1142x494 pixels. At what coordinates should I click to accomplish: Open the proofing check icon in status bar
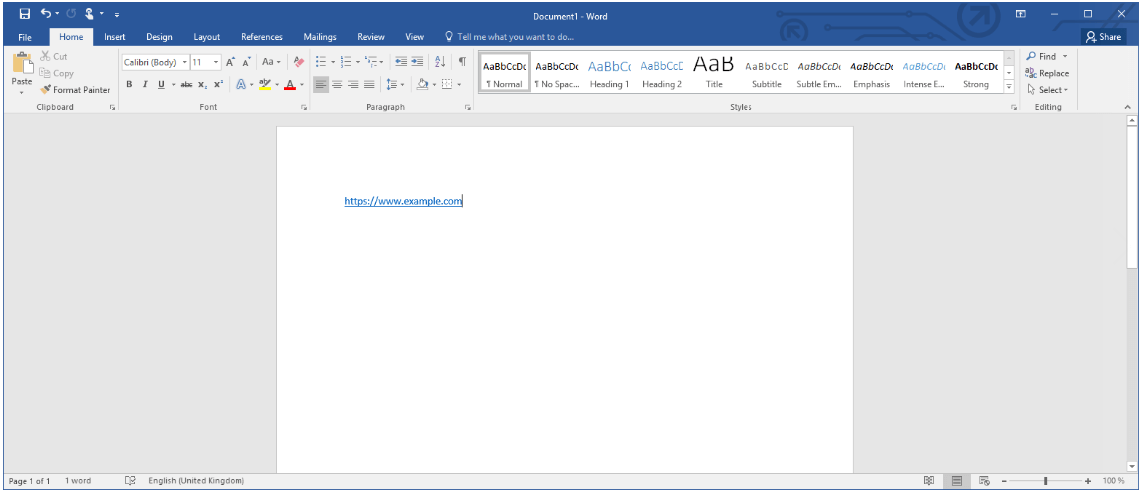click(x=130, y=481)
